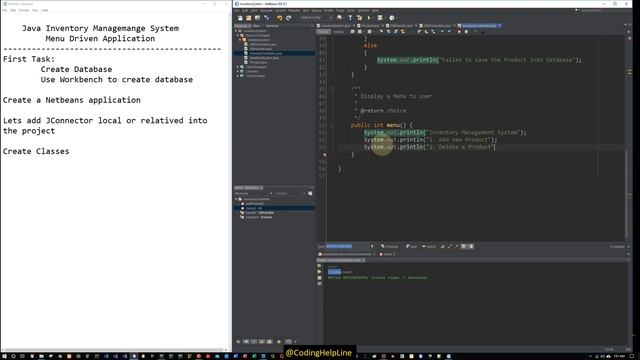This screenshot has width=640, height=360.
Task: Open the Refactor menu in NetBeans
Action: click(294, 10)
